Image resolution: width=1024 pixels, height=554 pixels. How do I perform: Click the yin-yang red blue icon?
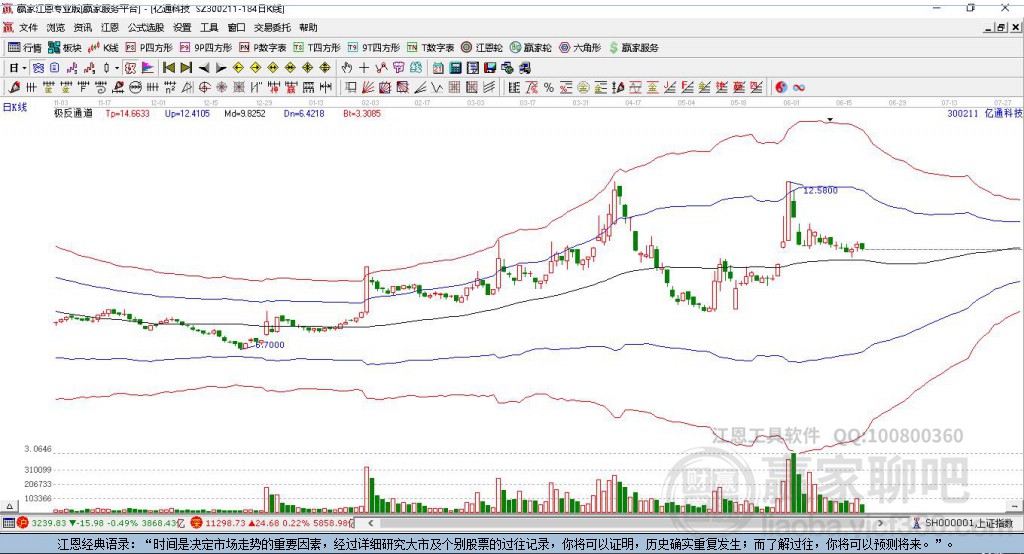pos(781,87)
